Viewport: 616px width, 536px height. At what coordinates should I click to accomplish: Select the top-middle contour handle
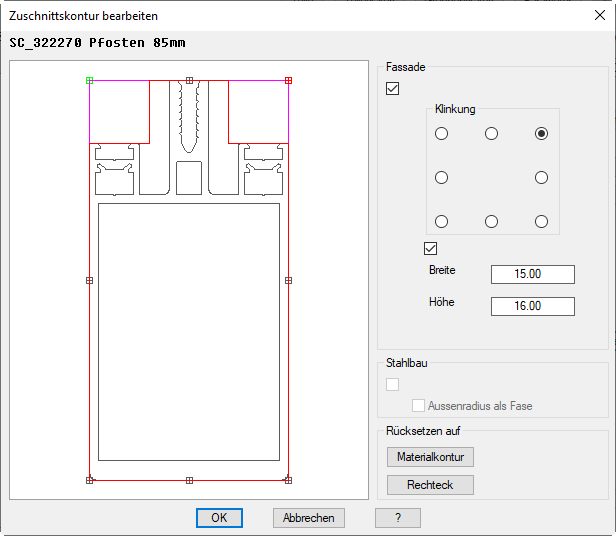[x=189, y=80]
